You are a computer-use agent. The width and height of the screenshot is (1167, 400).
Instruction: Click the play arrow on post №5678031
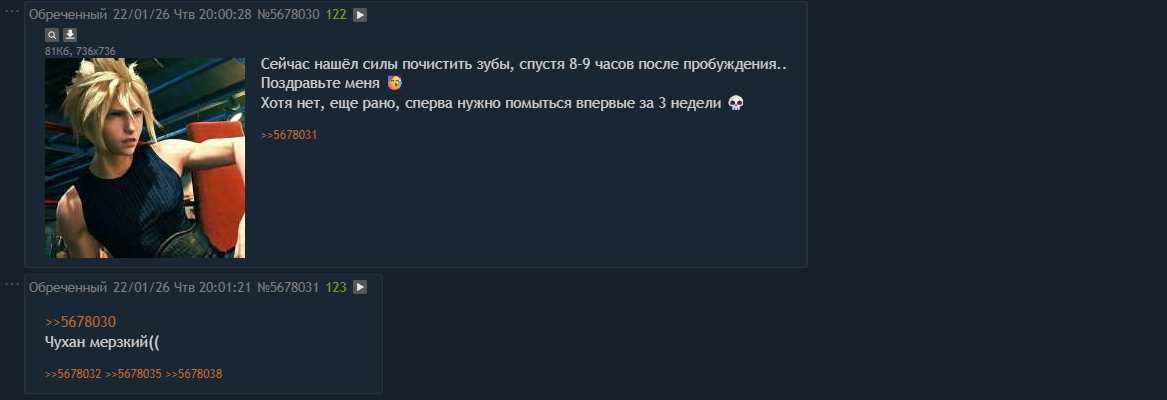[360, 287]
